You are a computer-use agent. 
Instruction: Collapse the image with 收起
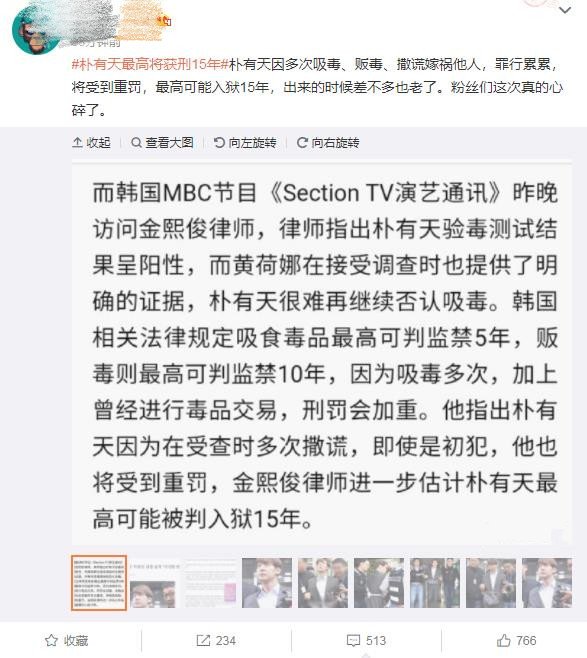pos(91,143)
